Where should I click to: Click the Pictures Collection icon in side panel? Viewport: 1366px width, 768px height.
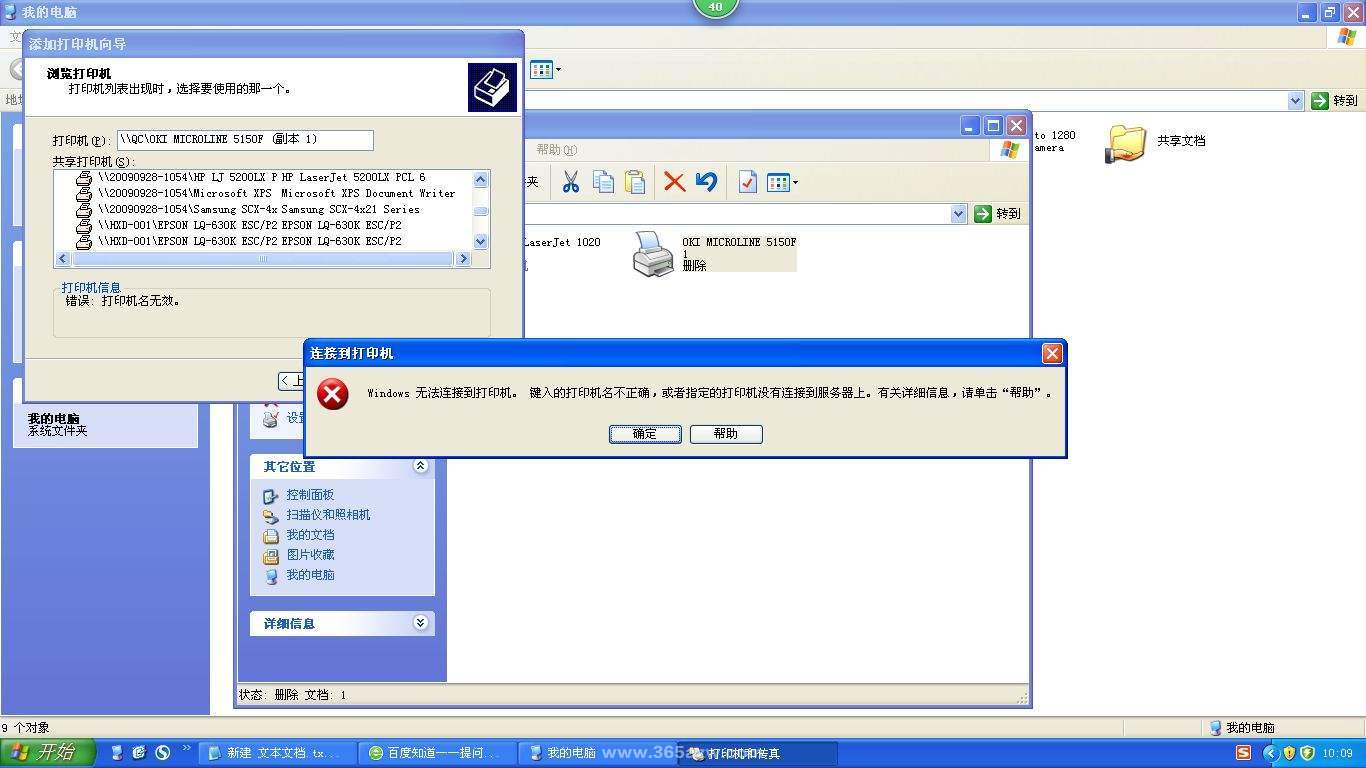tap(271, 556)
